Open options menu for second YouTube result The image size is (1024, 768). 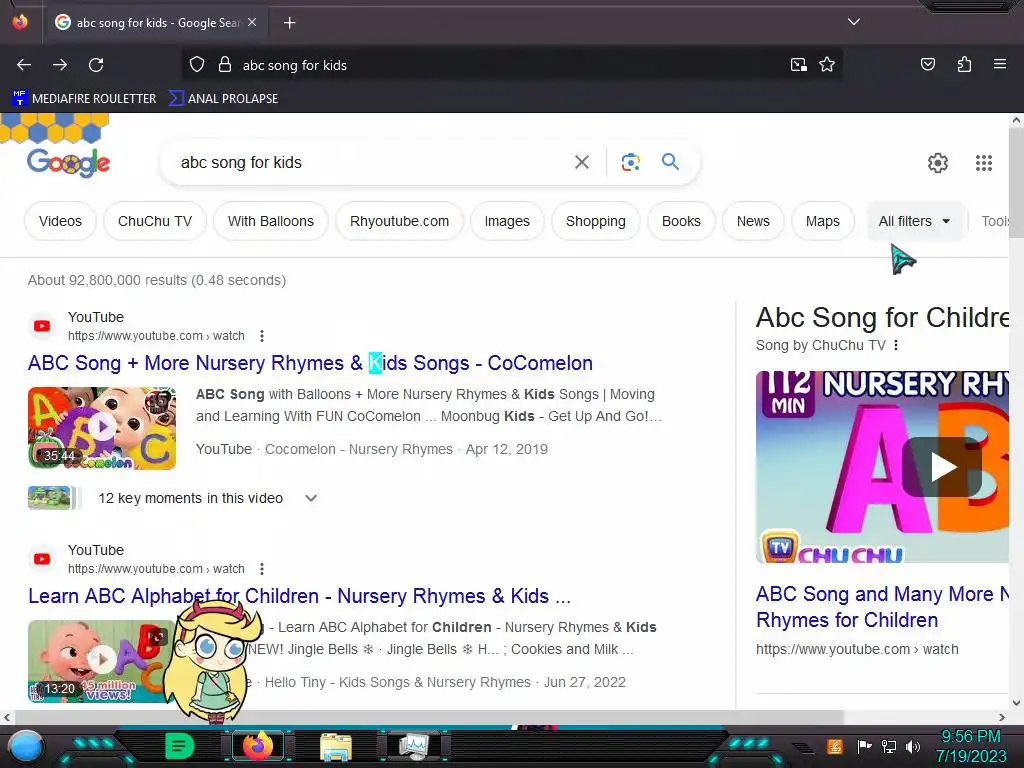(x=262, y=569)
